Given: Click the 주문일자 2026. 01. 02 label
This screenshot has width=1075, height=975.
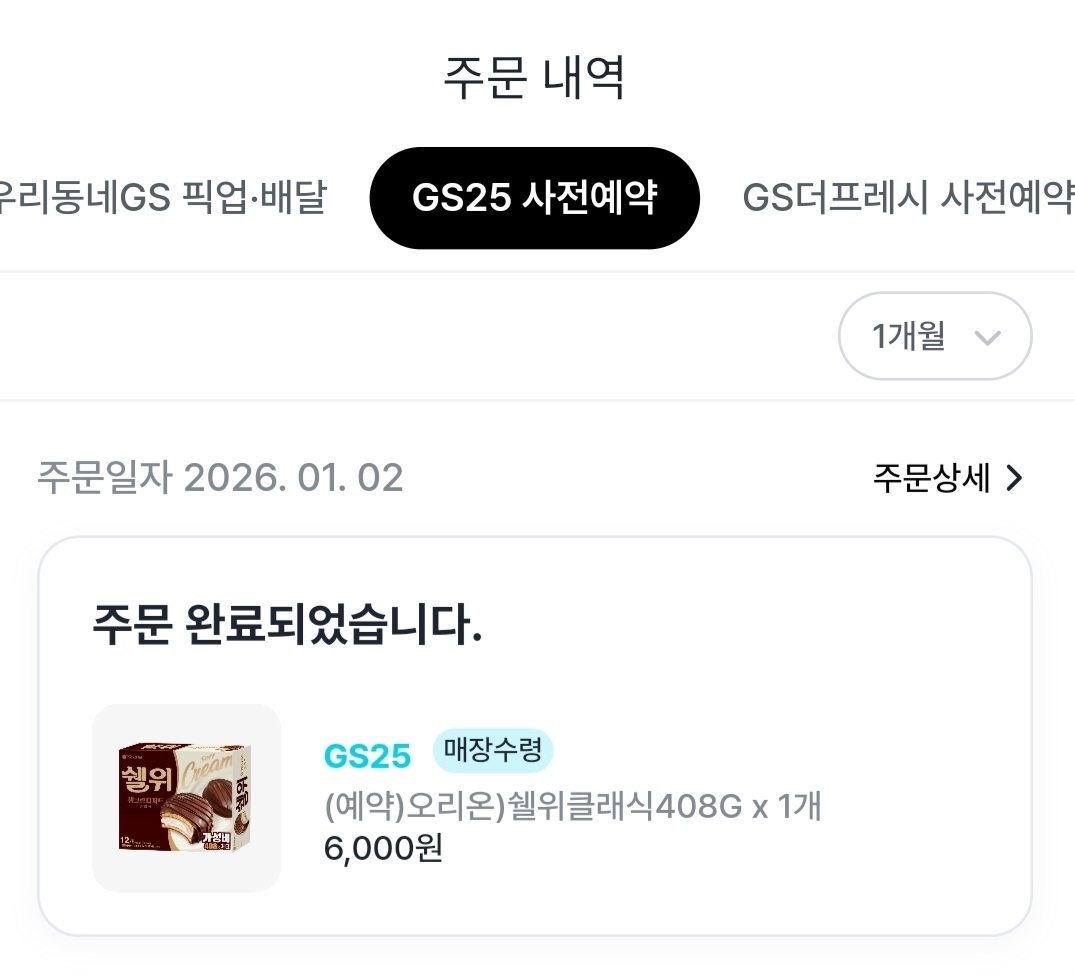Looking at the screenshot, I should click(220, 478).
